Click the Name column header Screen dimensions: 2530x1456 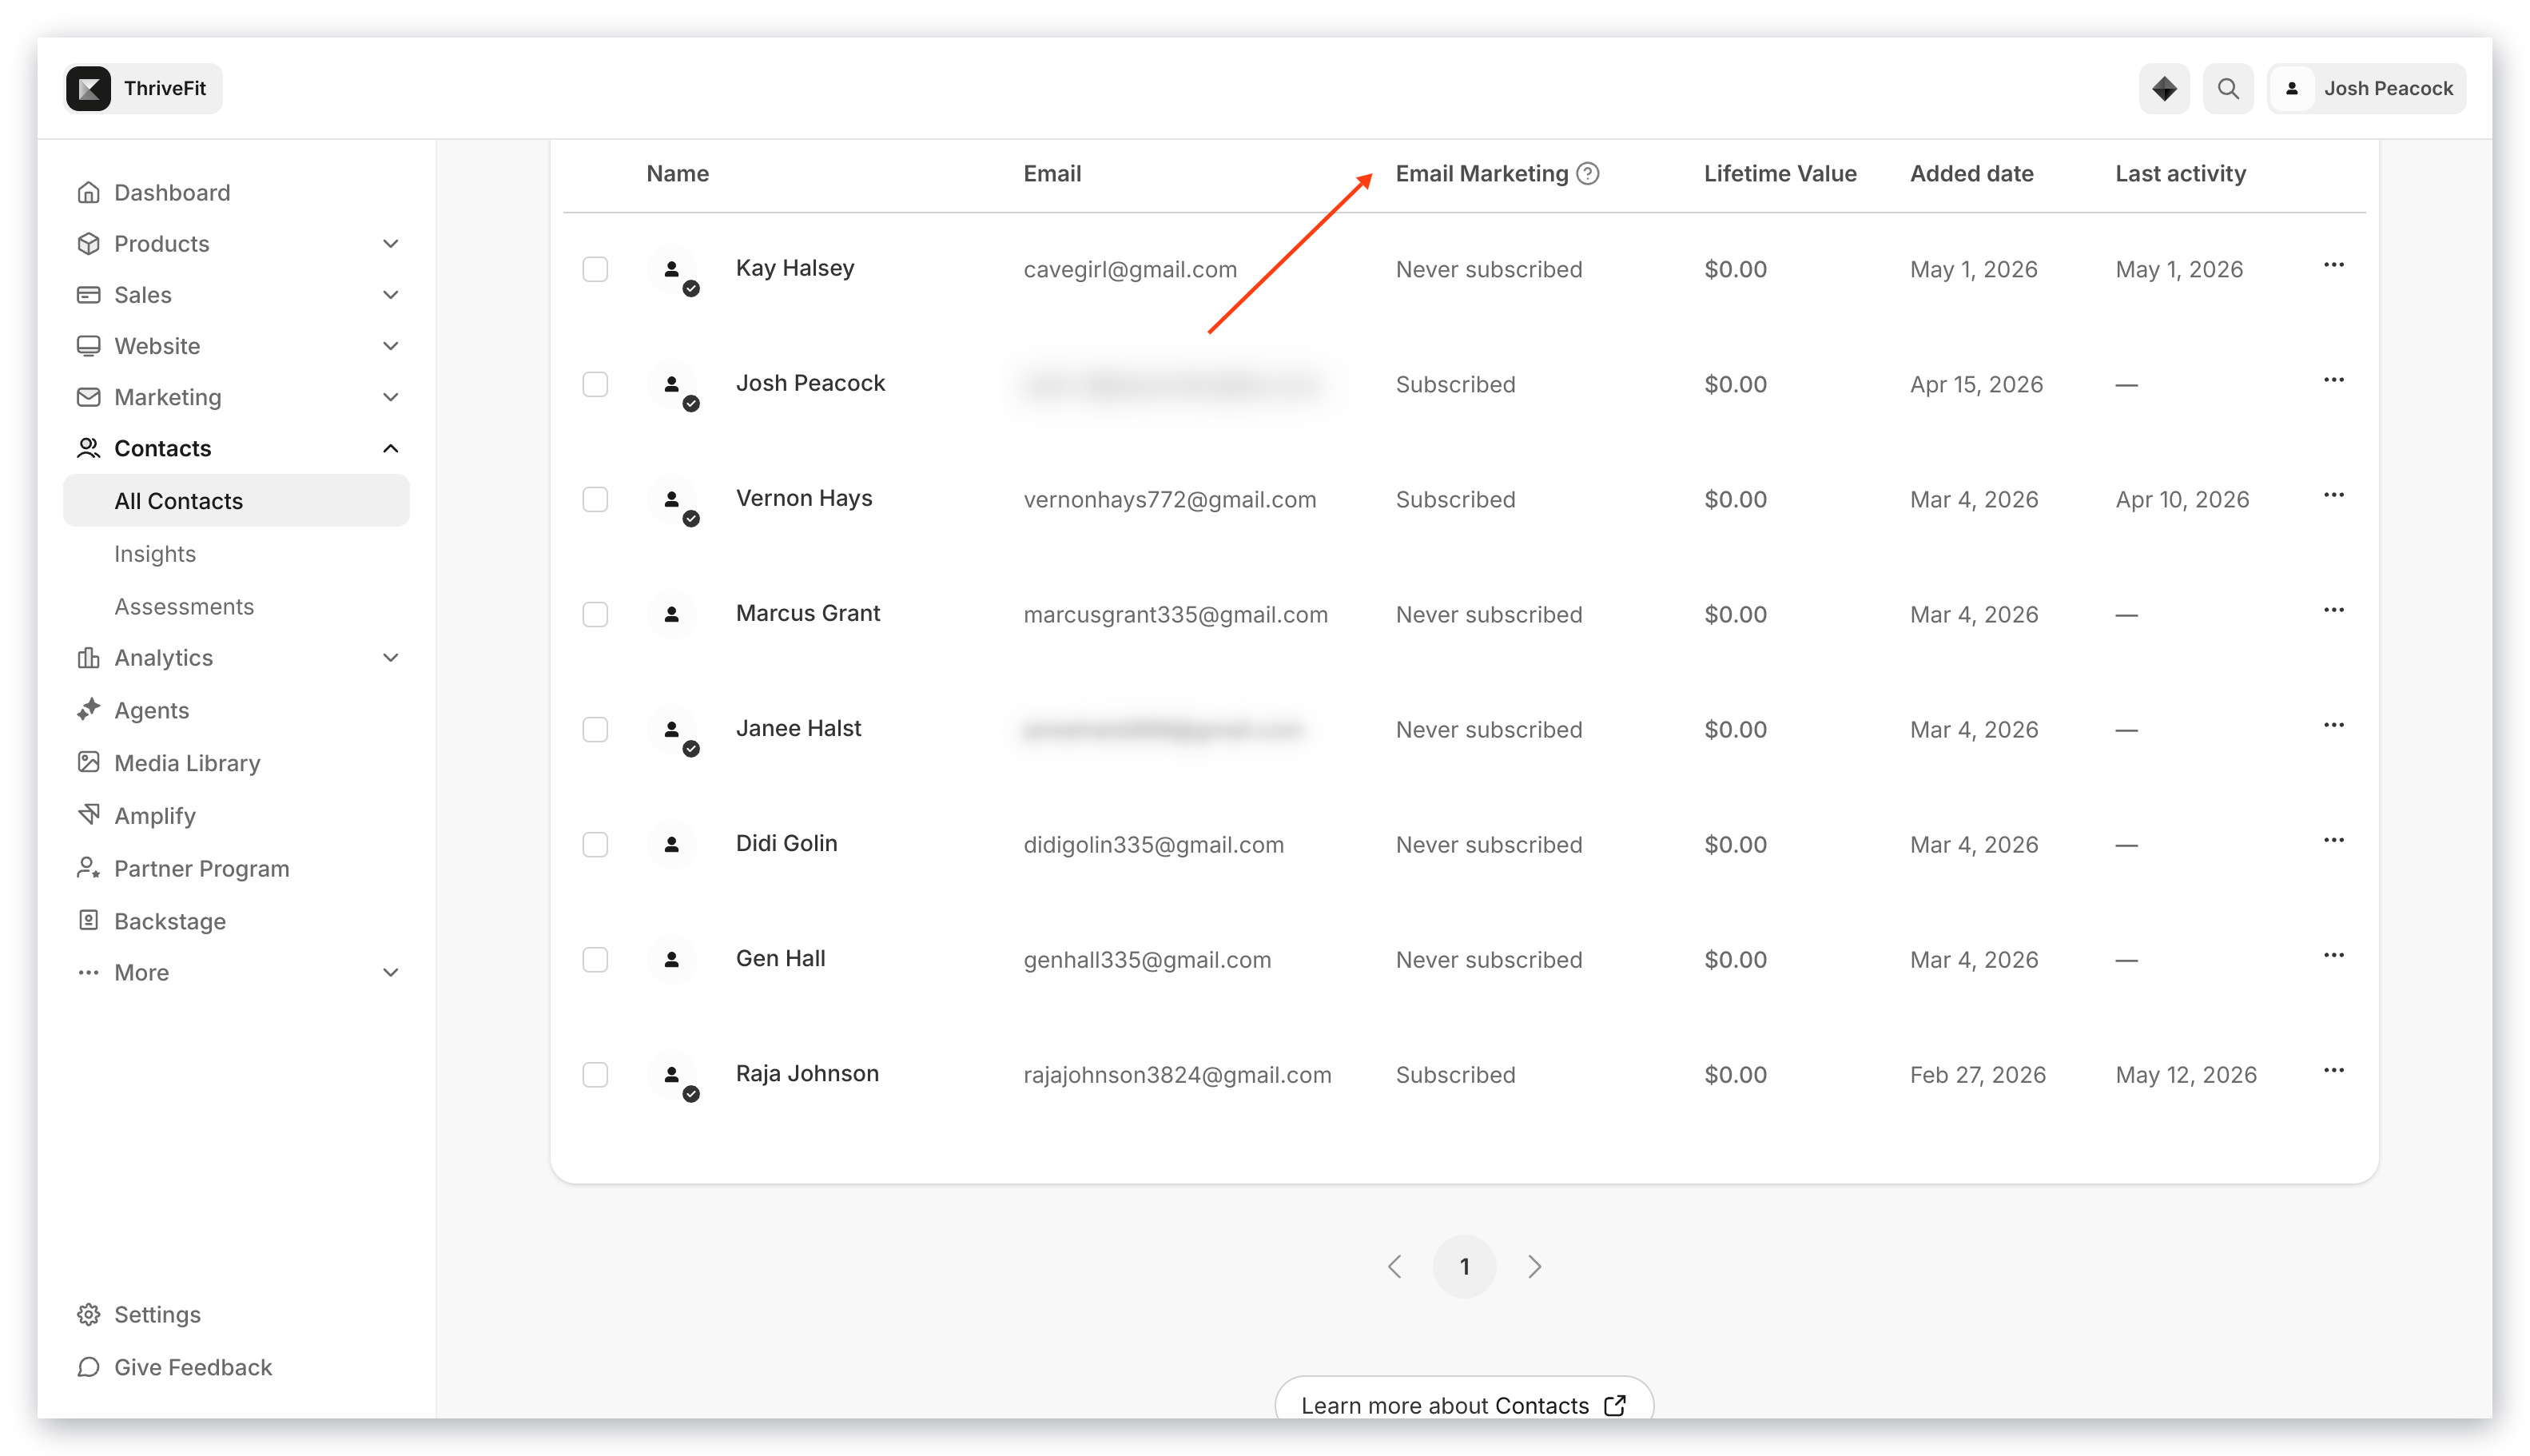coord(677,173)
